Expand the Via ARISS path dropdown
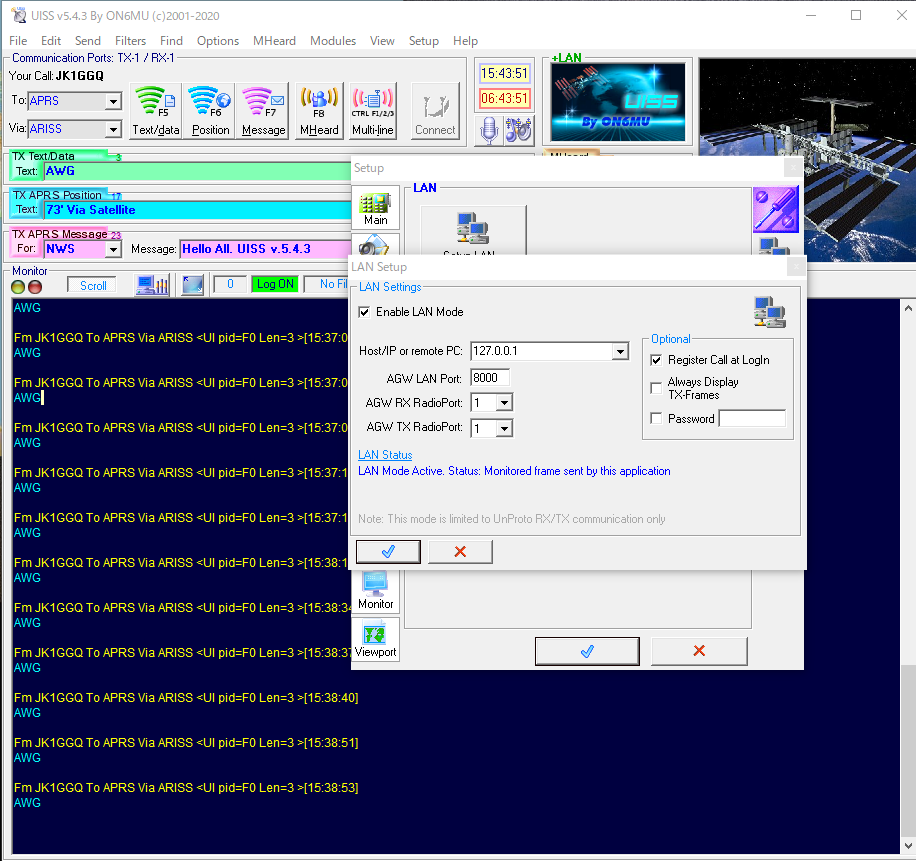This screenshot has width=916, height=861. (x=113, y=129)
